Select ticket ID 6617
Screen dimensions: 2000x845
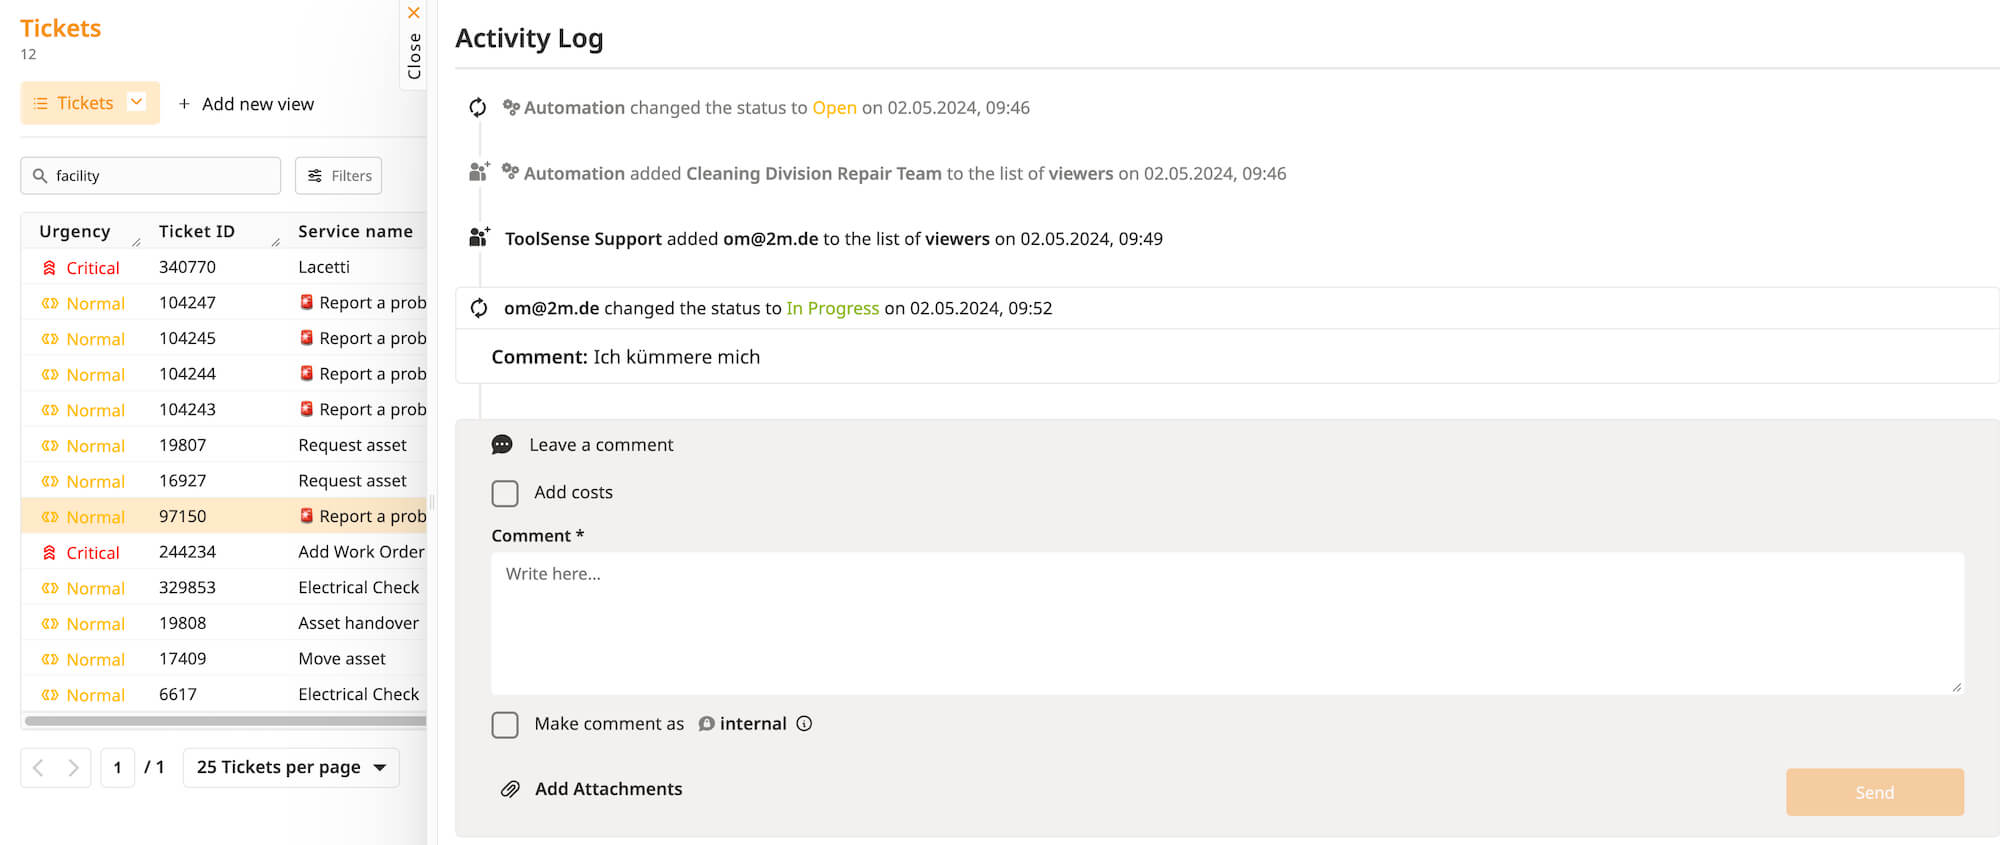(178, 694)
